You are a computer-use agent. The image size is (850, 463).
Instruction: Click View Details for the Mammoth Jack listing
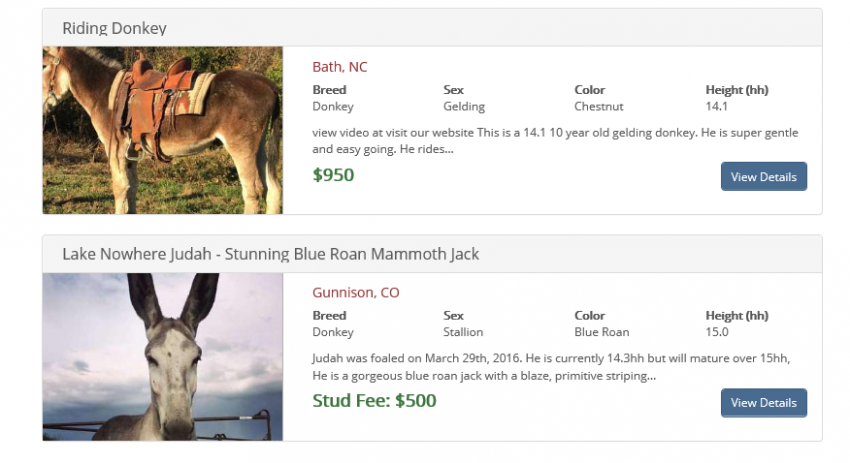(764, 403)
